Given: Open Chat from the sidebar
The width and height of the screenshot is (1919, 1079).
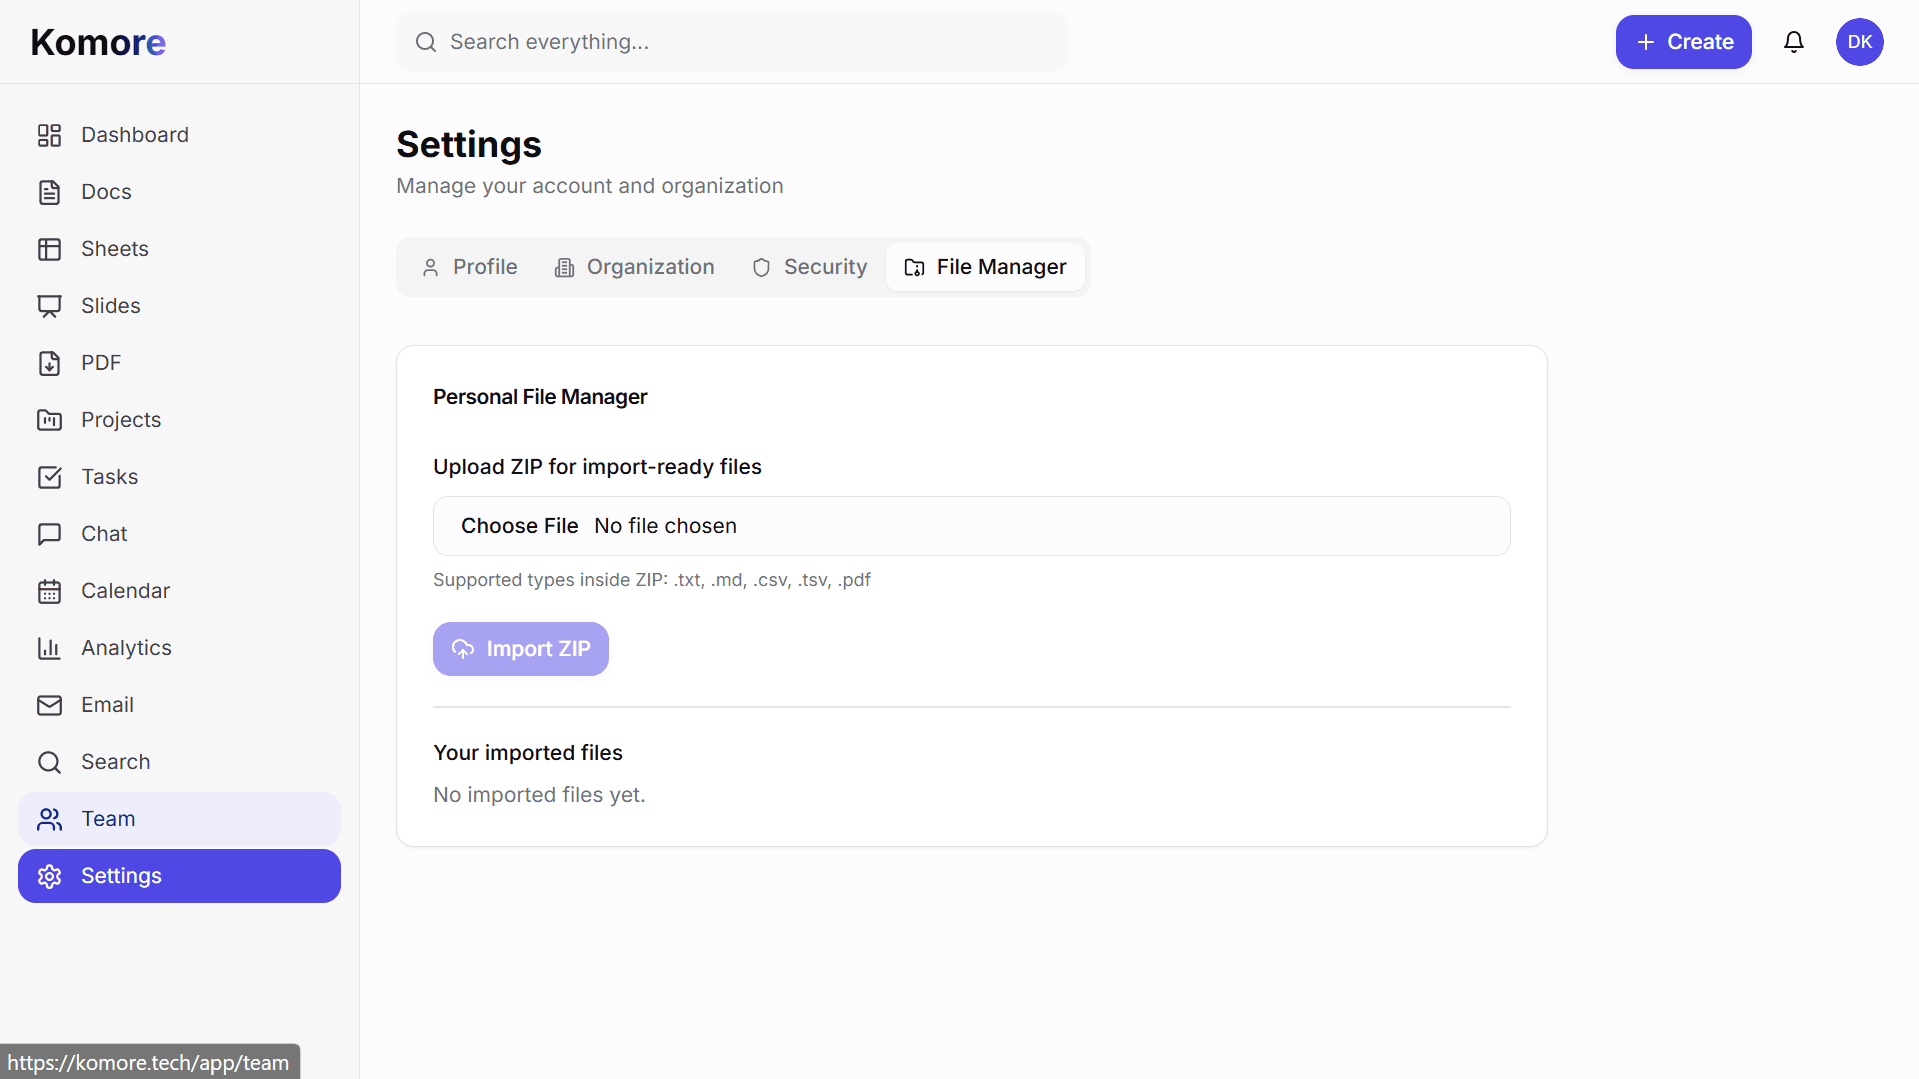Looking at the screenshot, I should pyautogui.click(x=103, y=533).
